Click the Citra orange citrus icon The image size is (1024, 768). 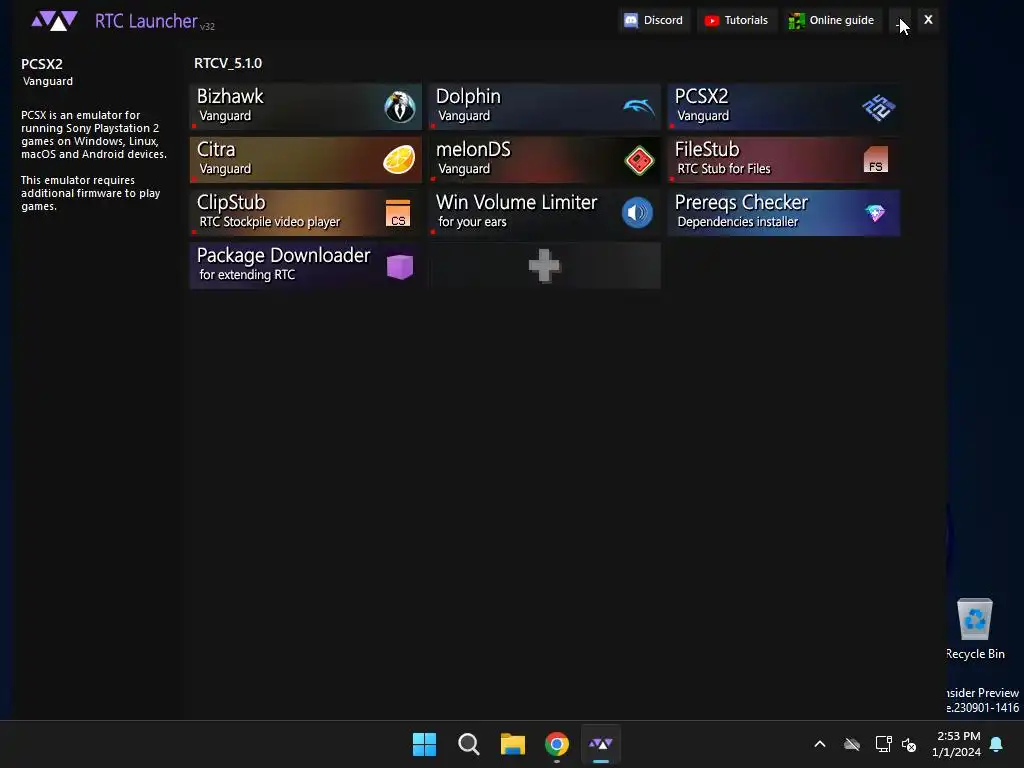click(x=399, y=160)
